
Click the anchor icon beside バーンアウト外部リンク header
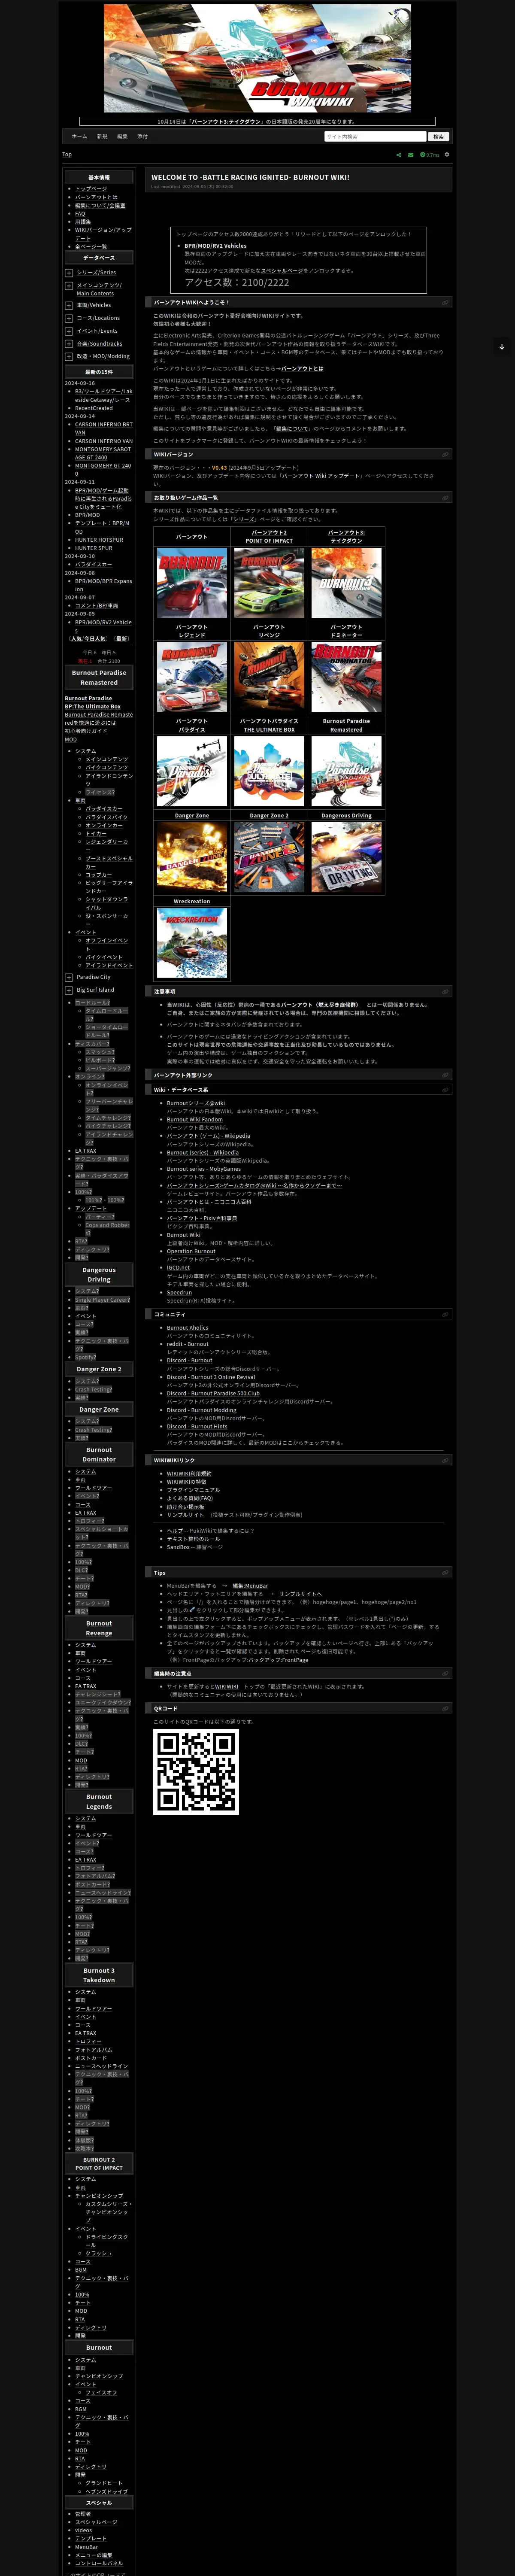coord(445,1075)
